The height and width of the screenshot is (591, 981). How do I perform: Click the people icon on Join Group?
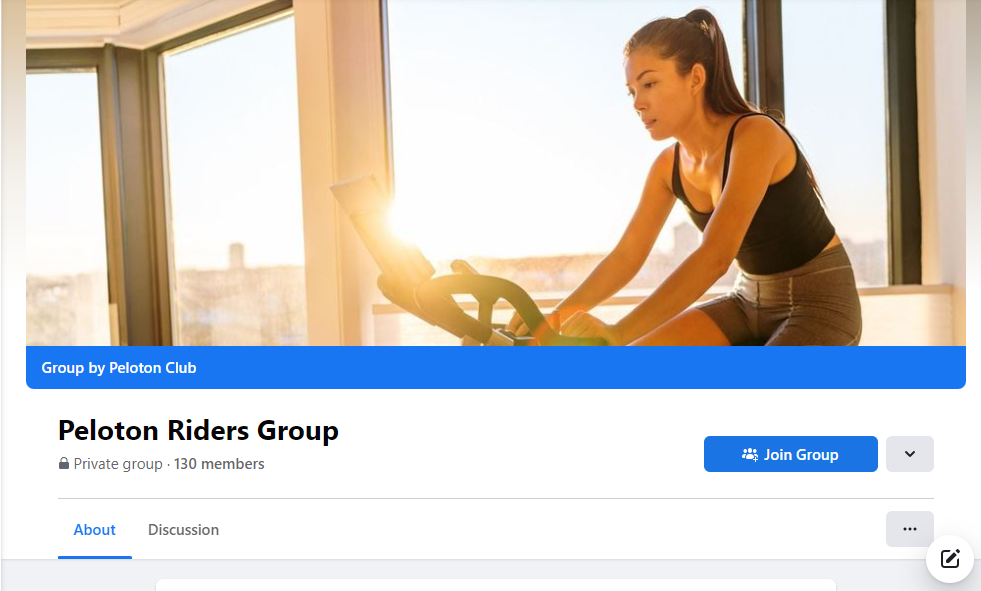750,455
